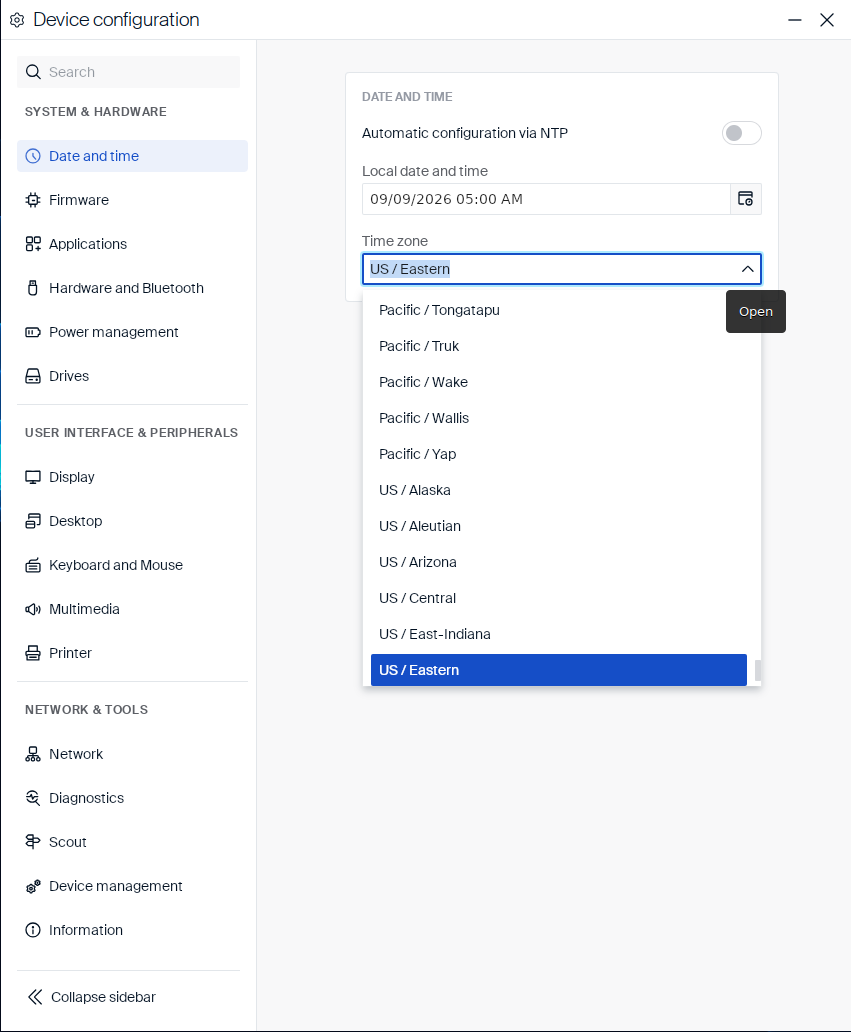This screenshot has height=1032, width=851.
Task: Select US / Arizona option
Action: tap(559, 562)
